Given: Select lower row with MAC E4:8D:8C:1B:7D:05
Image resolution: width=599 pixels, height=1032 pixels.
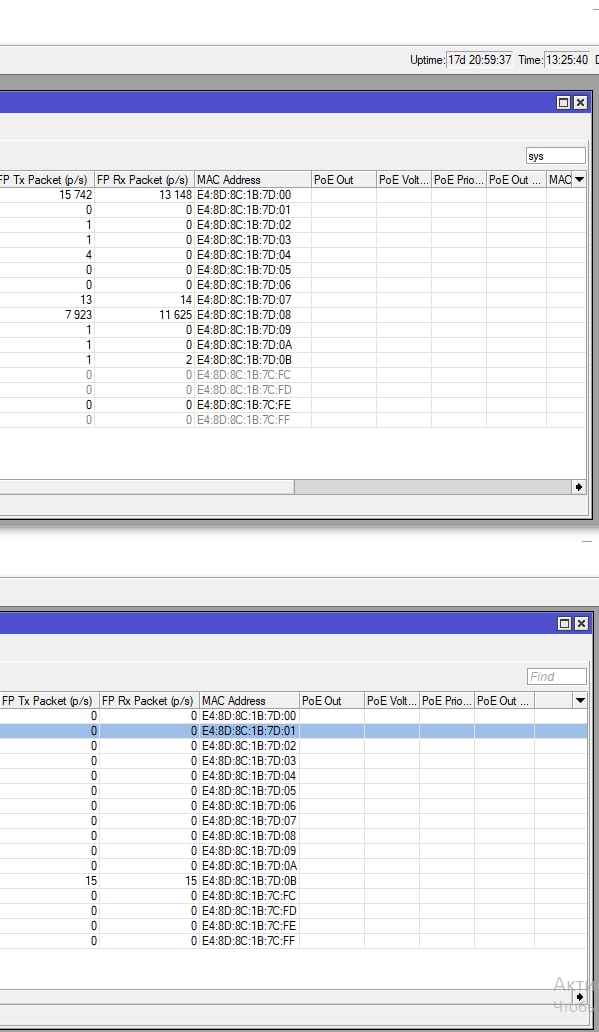Looking at the screenshot, I should tap(294, 790).
